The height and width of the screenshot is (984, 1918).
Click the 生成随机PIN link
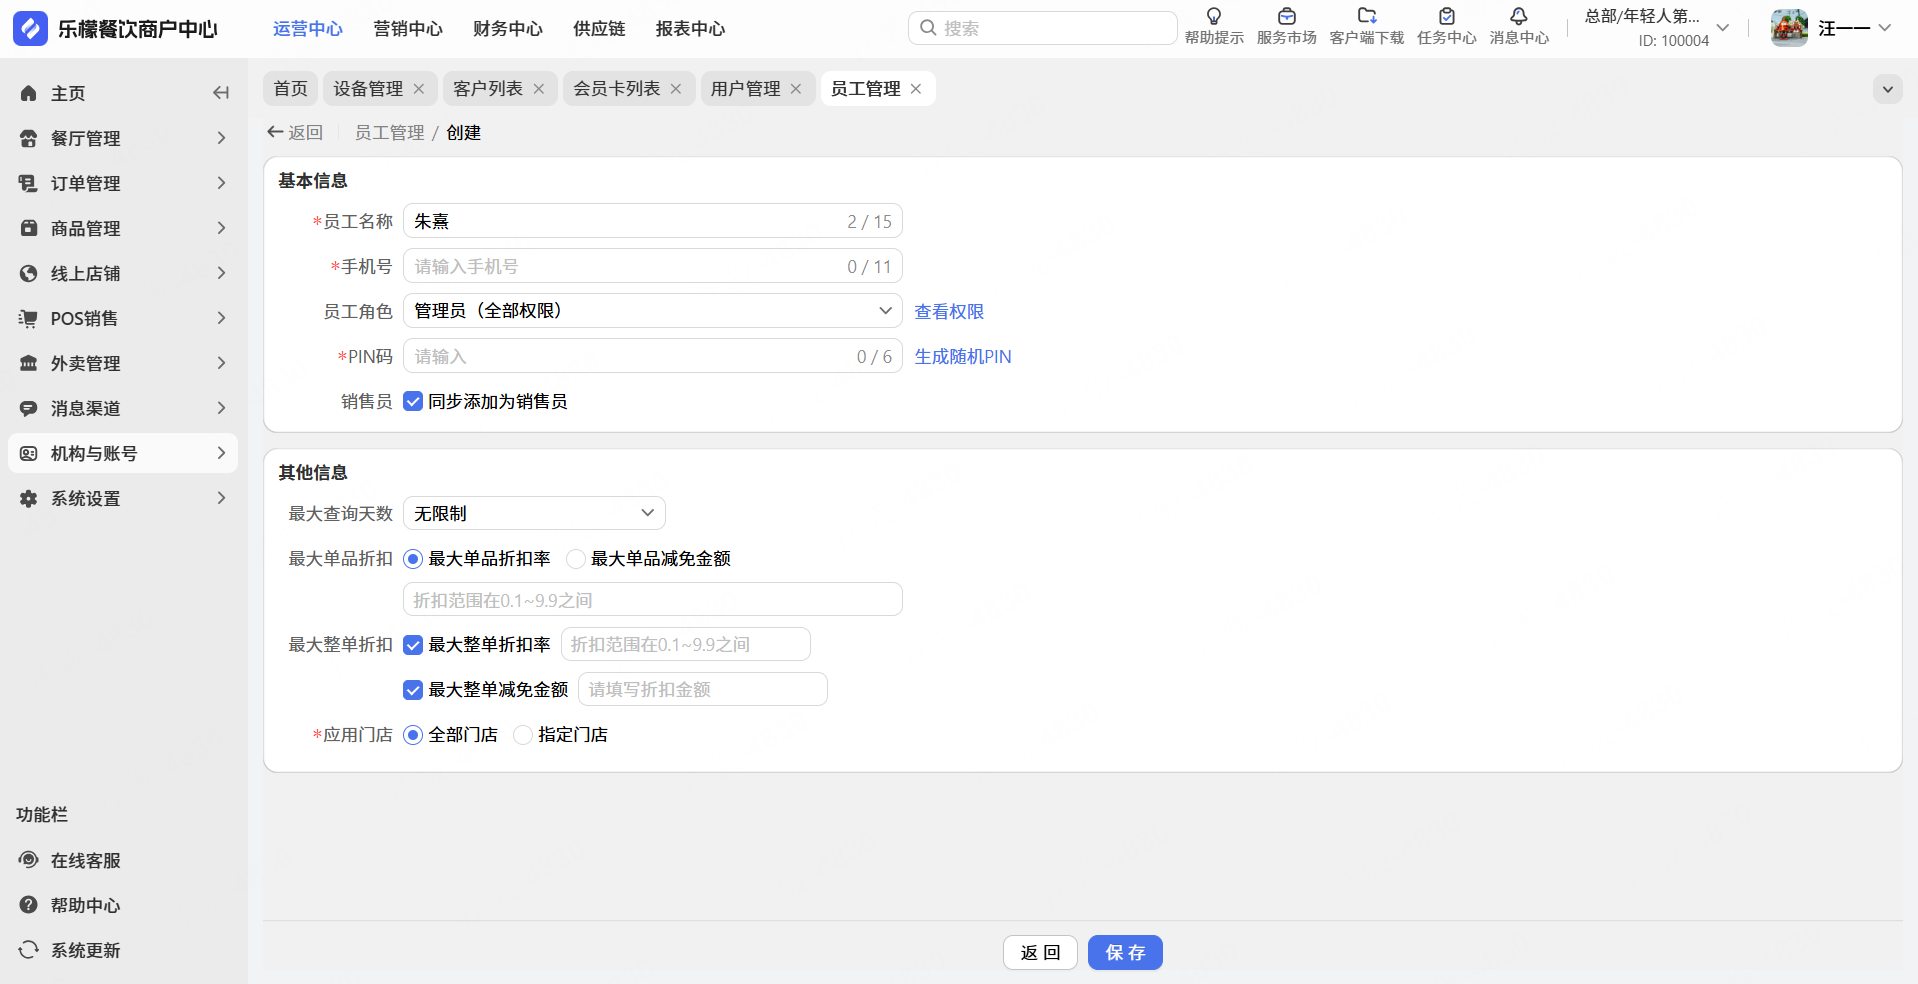(962, 357)
